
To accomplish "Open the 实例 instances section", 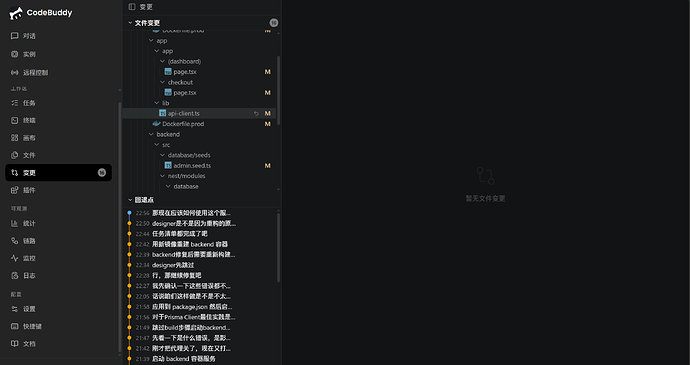I will 58,54.
